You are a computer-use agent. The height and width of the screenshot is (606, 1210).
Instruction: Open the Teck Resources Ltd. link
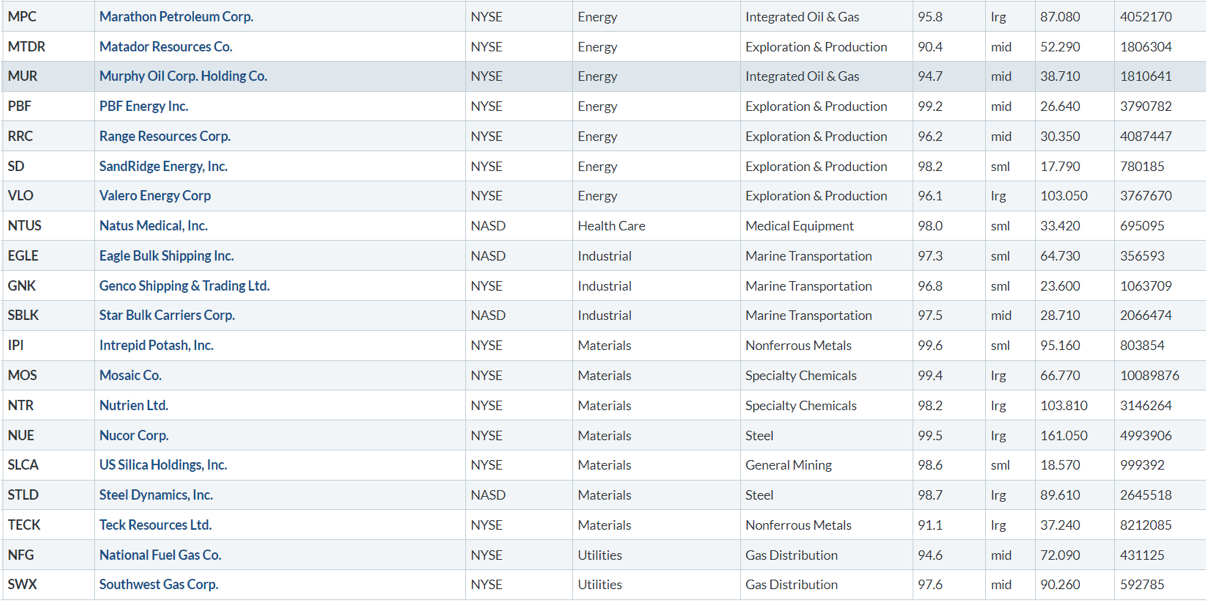155,525
